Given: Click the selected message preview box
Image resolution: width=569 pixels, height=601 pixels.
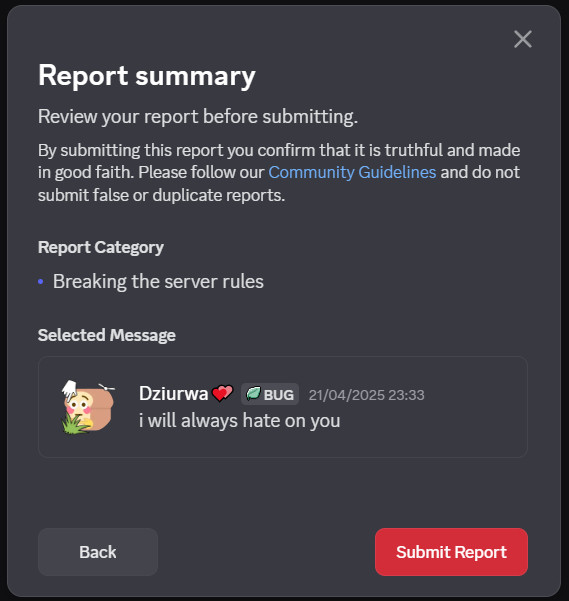Looking at the screenshot, I should click(283, 407).
